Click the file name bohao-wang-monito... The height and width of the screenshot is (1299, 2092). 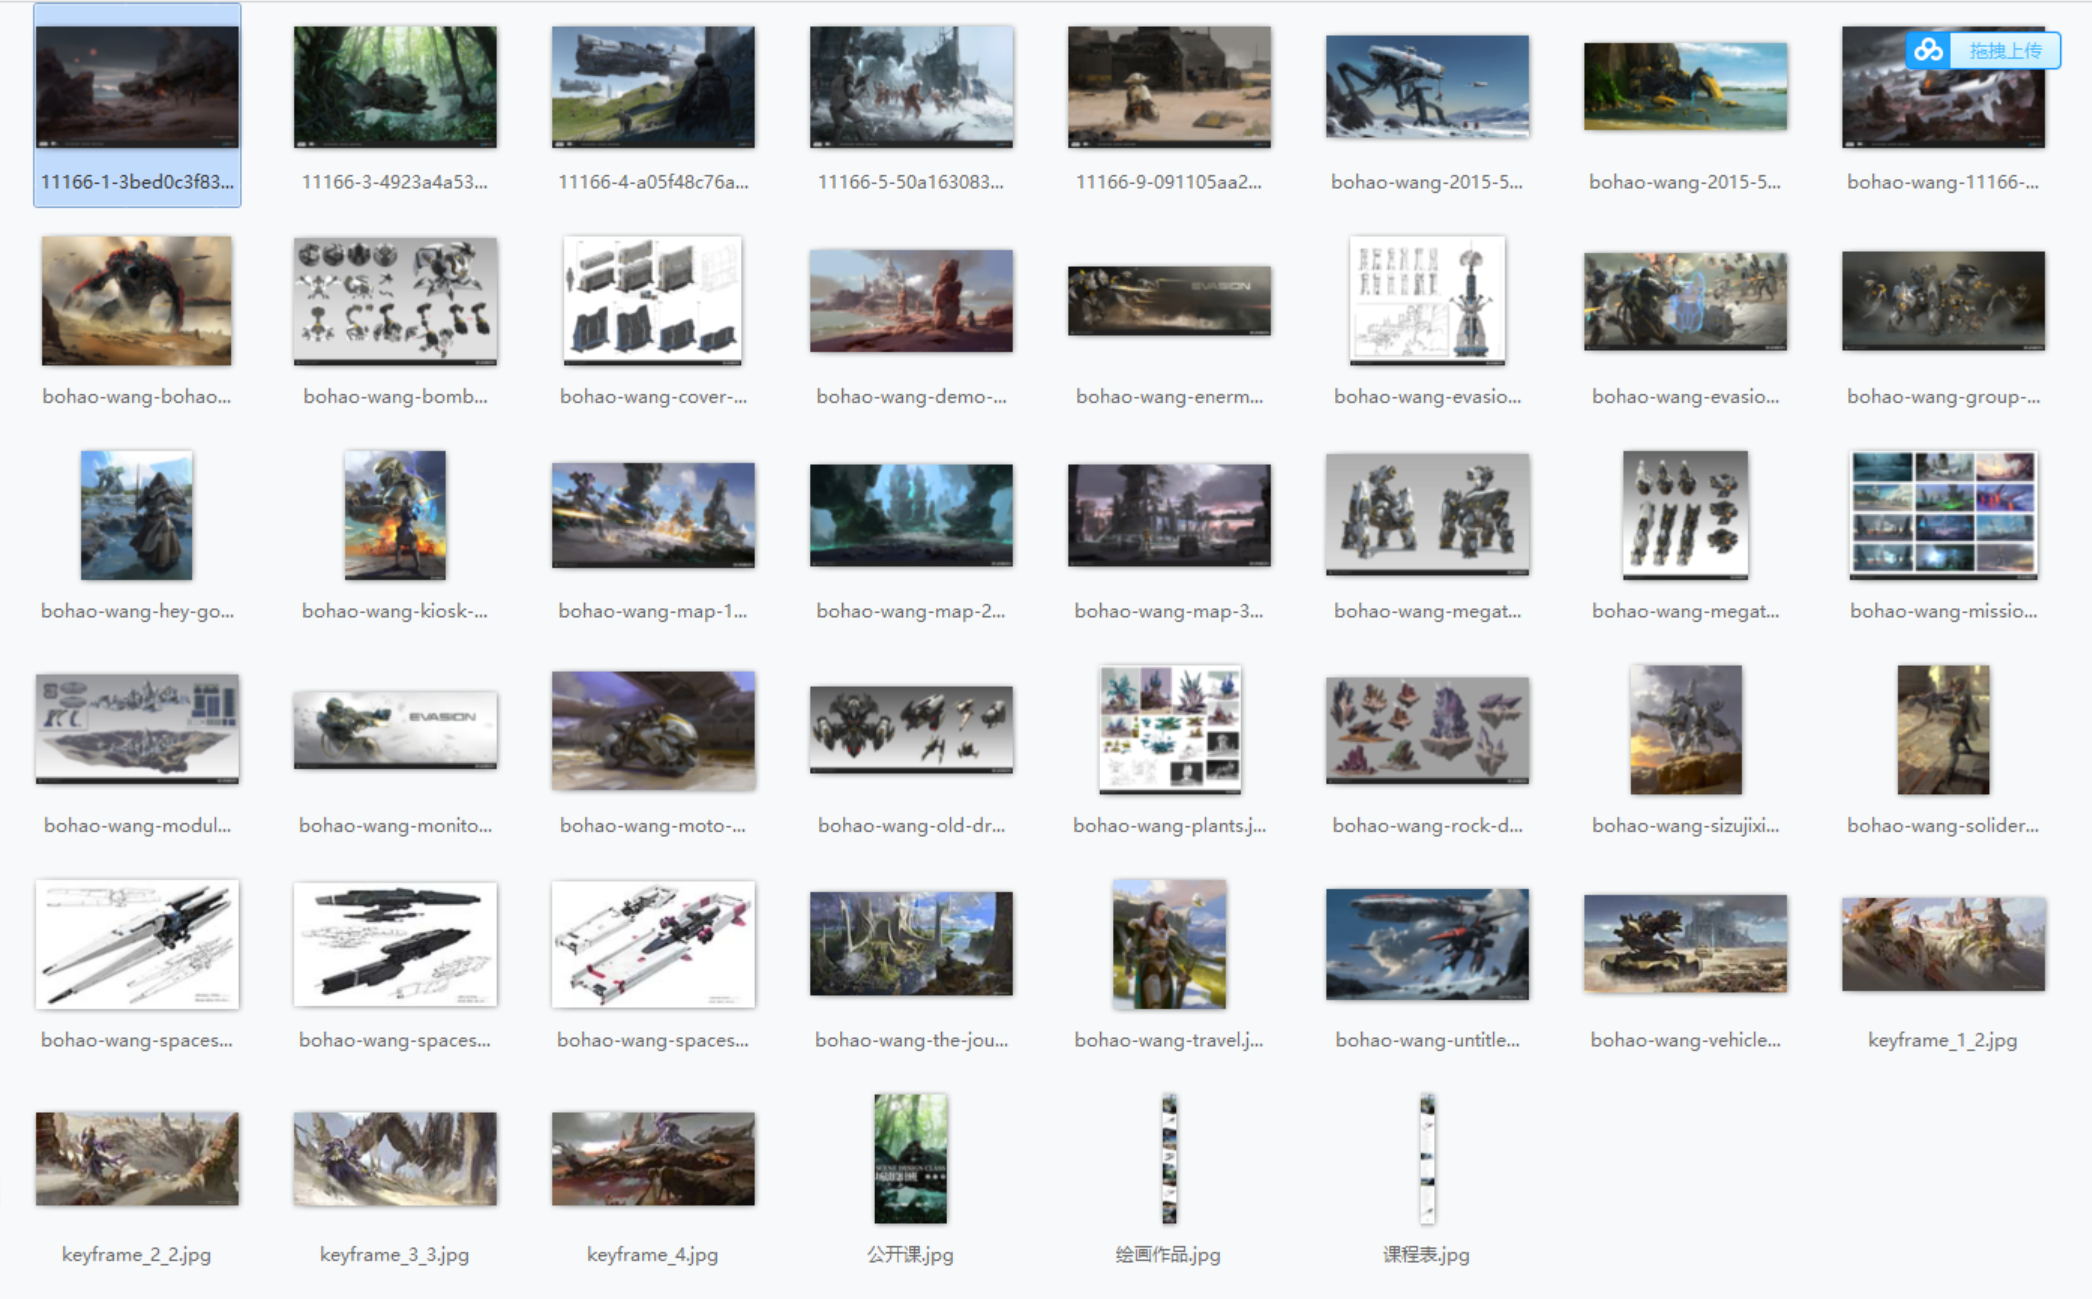(395, 826)
